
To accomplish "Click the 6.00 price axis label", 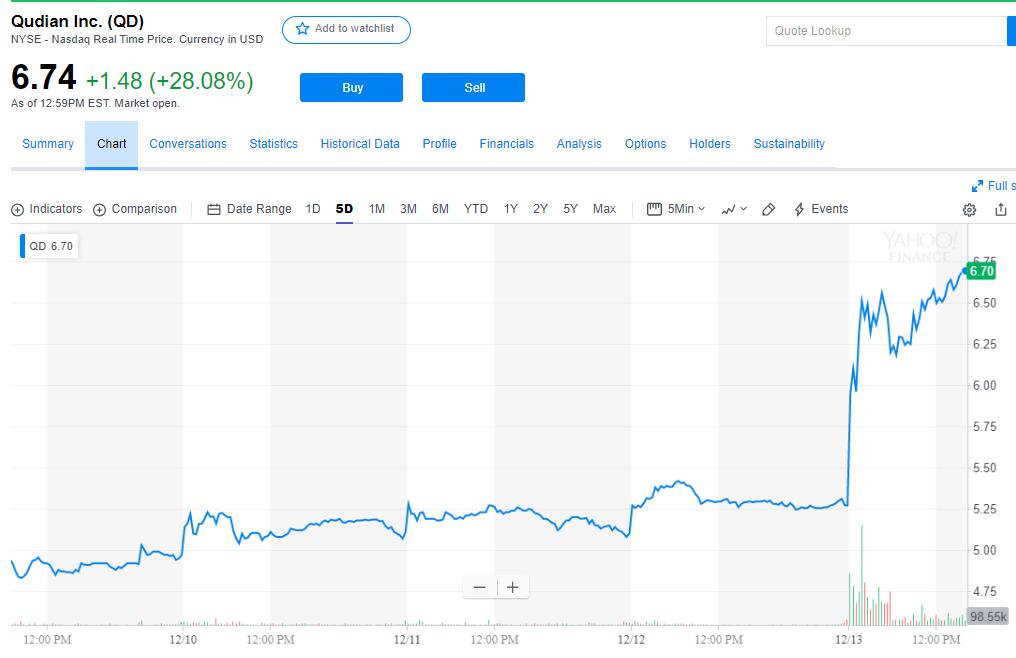I will tap(984, 385).
